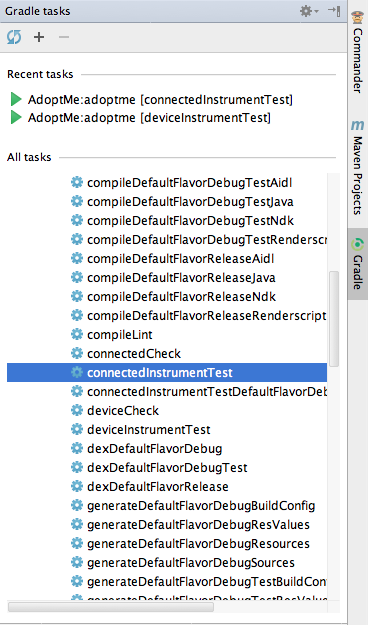Select the connectedInstrumentTest task
Viewport: 368px width, 625px height.
(x=167, y=372)
